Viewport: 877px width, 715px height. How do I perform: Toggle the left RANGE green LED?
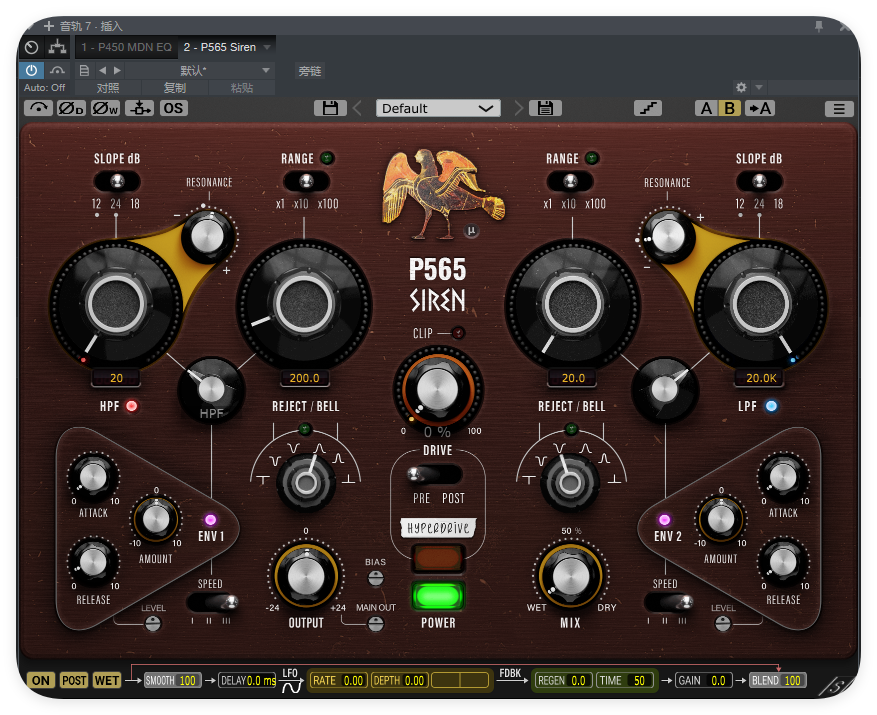327,158
